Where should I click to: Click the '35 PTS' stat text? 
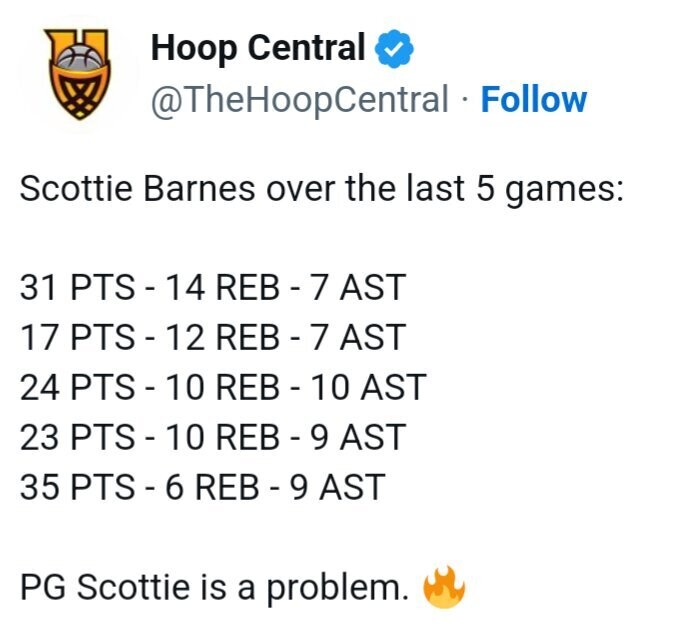pyautogui.click(x=77, y=487)
